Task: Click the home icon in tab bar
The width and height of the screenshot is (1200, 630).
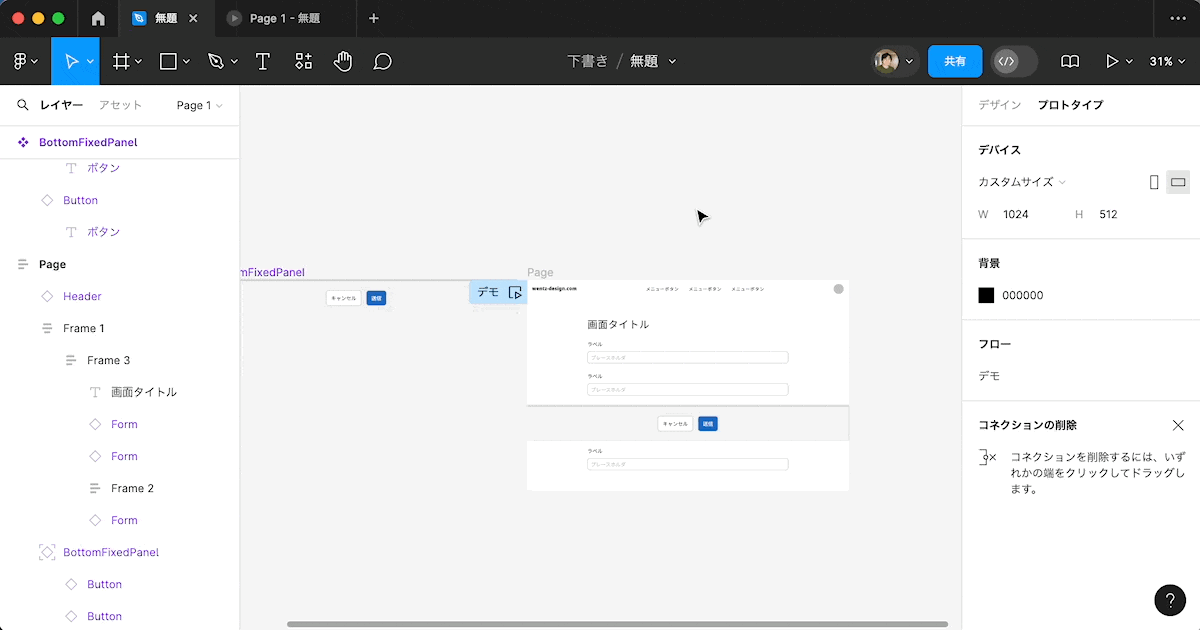Action: pyautogui.click(x=98, y=18)
